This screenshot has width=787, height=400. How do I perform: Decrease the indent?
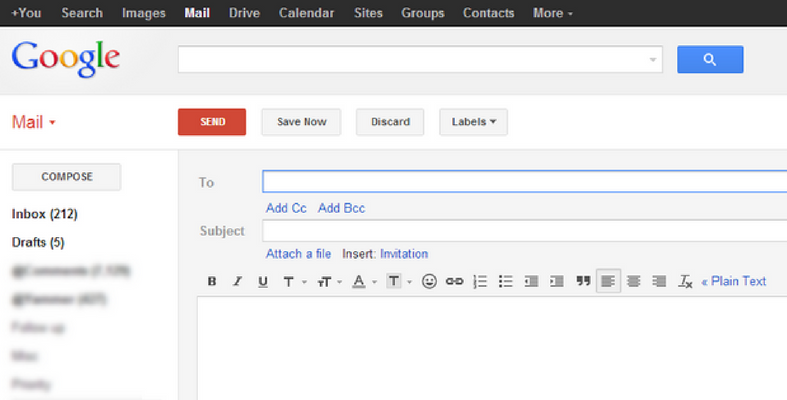pyautogui.click(x=531, y=281)
